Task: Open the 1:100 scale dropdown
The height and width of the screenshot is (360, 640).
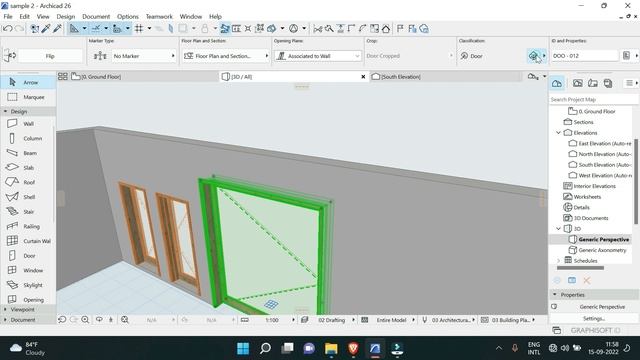Action: pos(271,320)
